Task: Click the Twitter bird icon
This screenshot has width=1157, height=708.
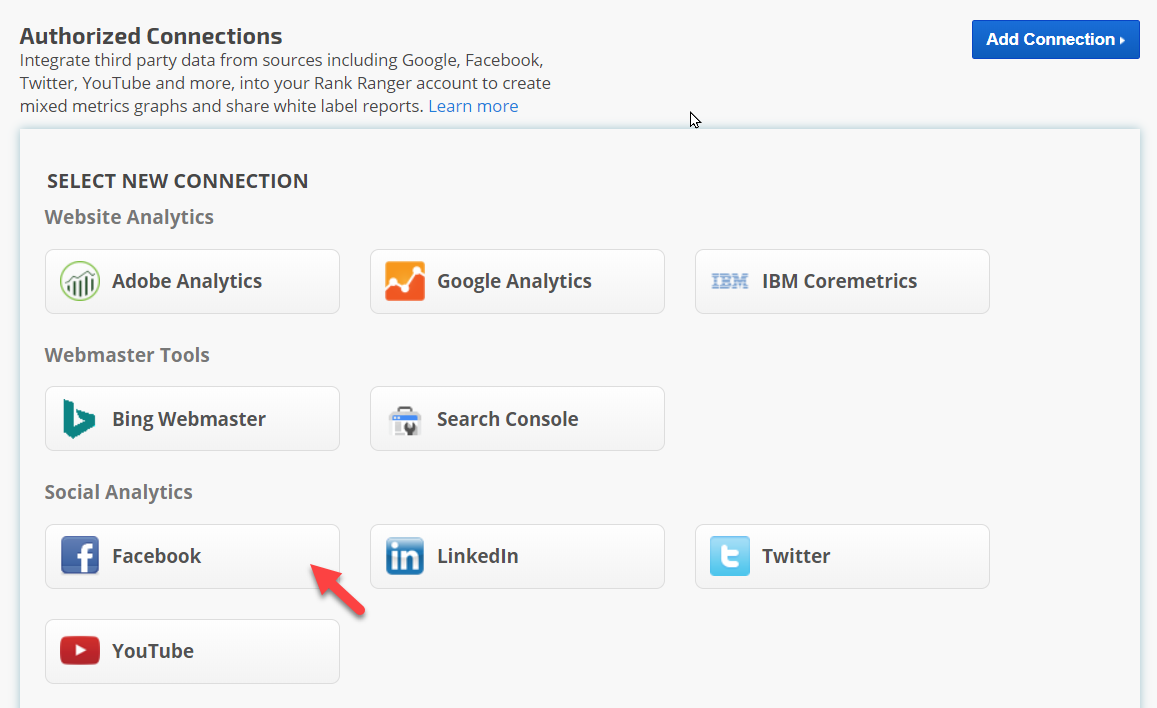Action: pos(730,556)
